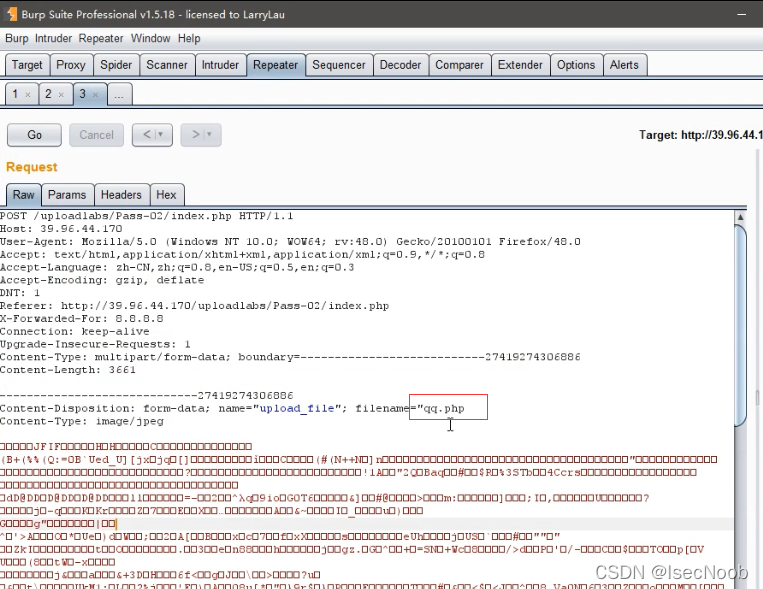Click the scrollbar up arrow in request pane
Viewport: 763px width, 589px height.
740,217
